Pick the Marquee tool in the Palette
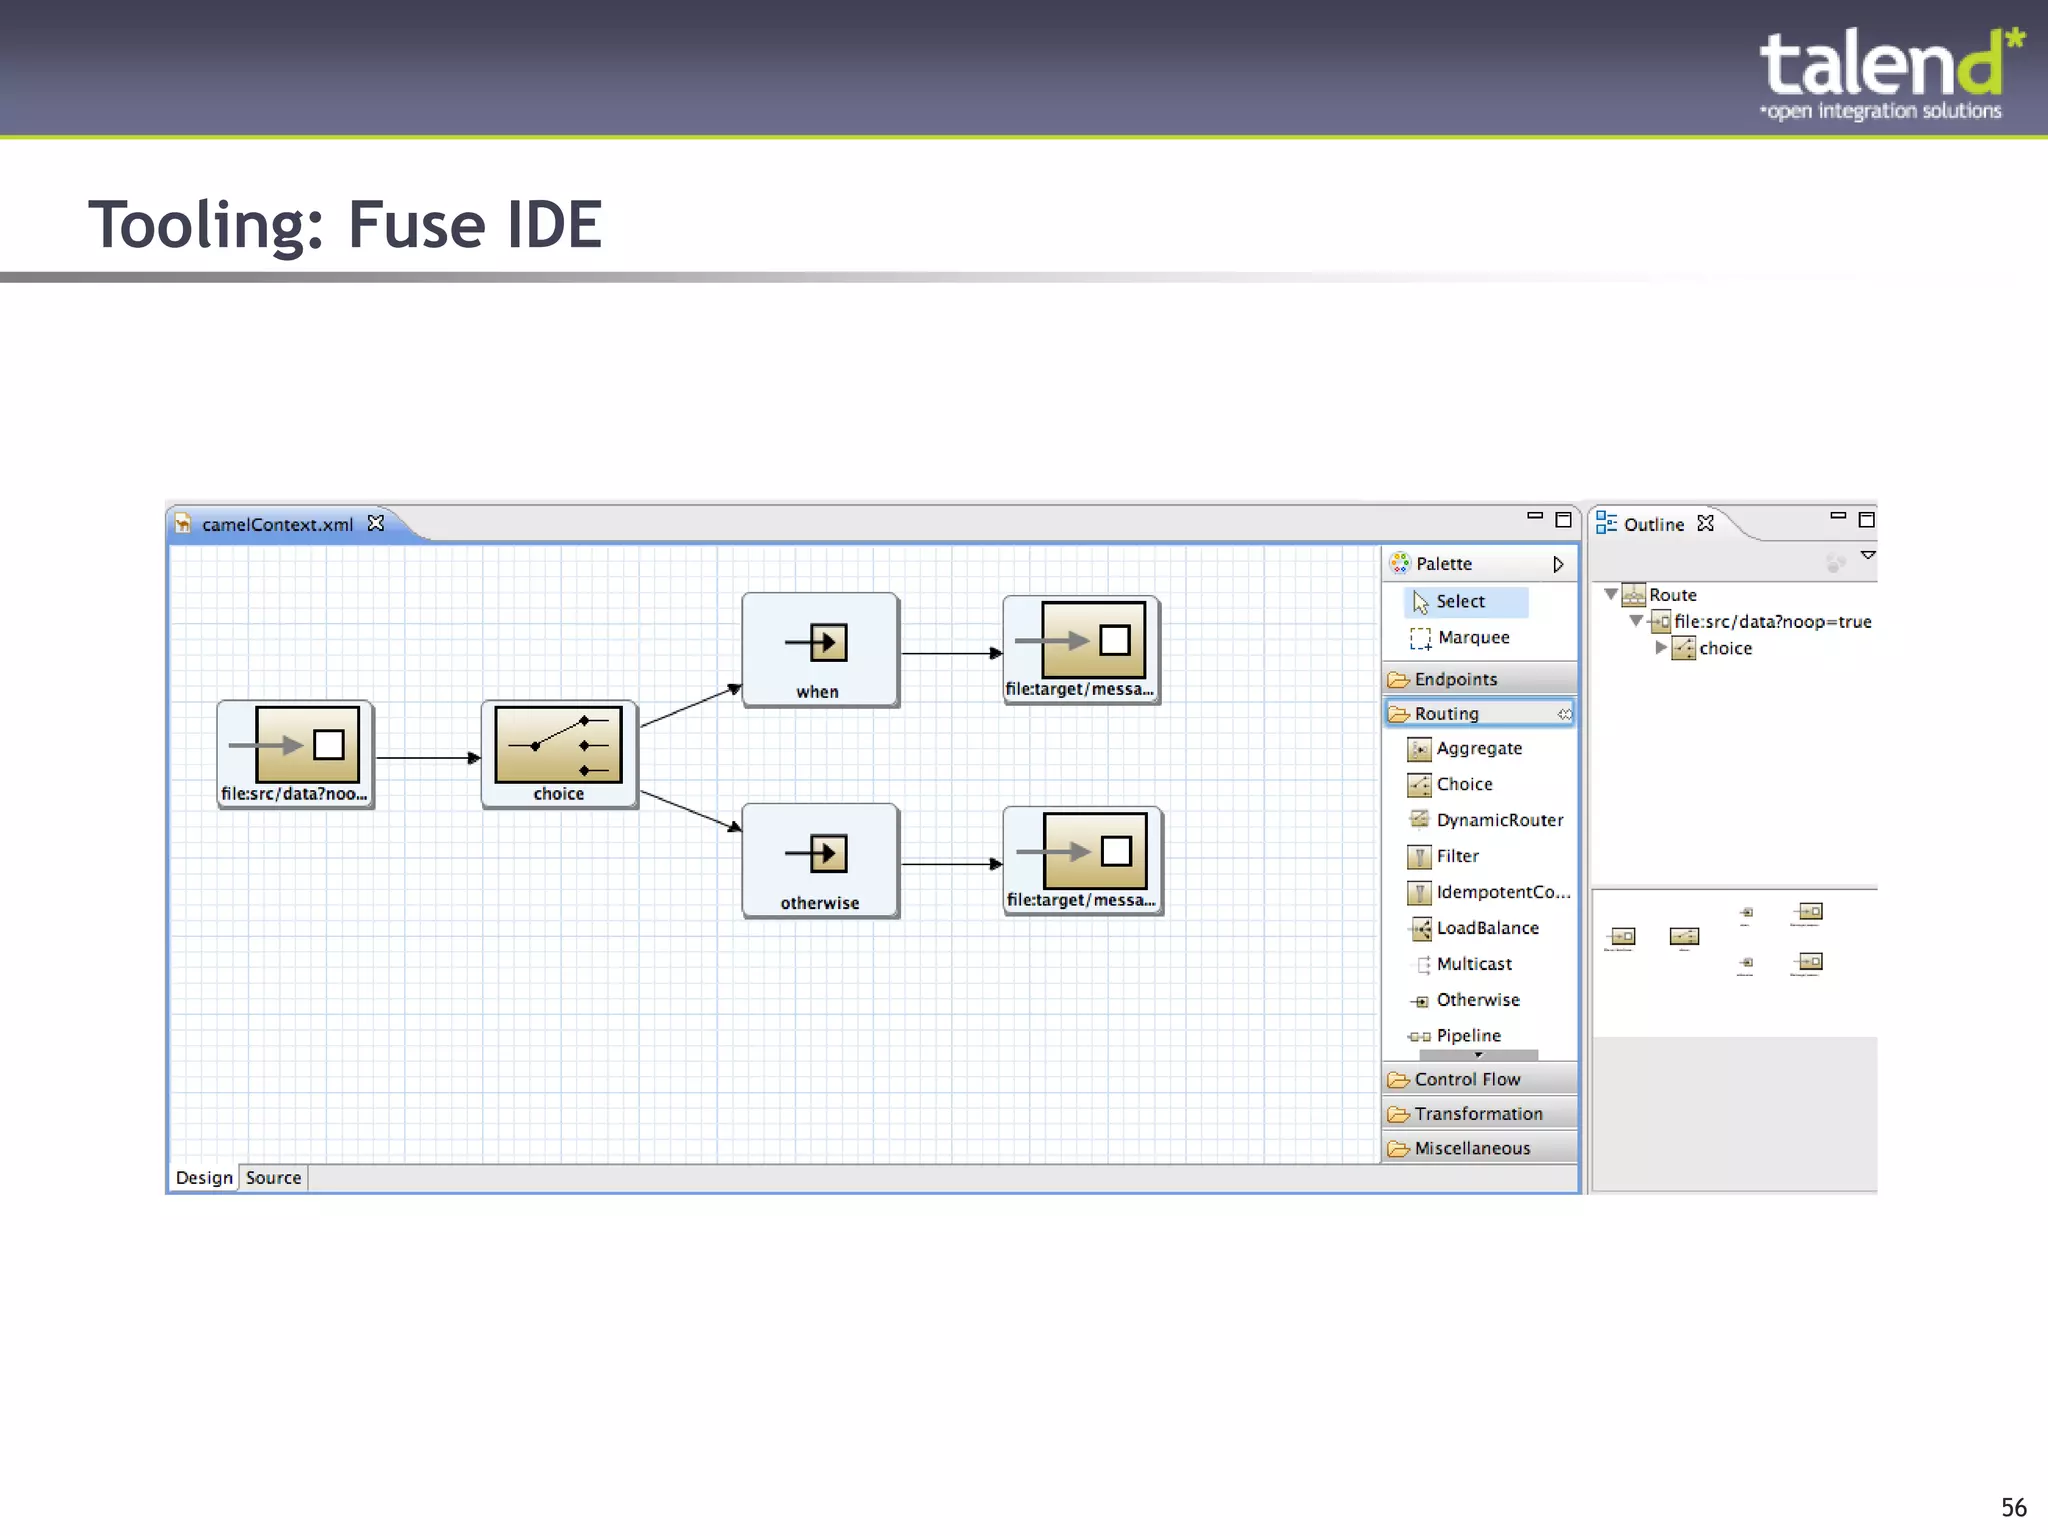 pos(1461,638)
